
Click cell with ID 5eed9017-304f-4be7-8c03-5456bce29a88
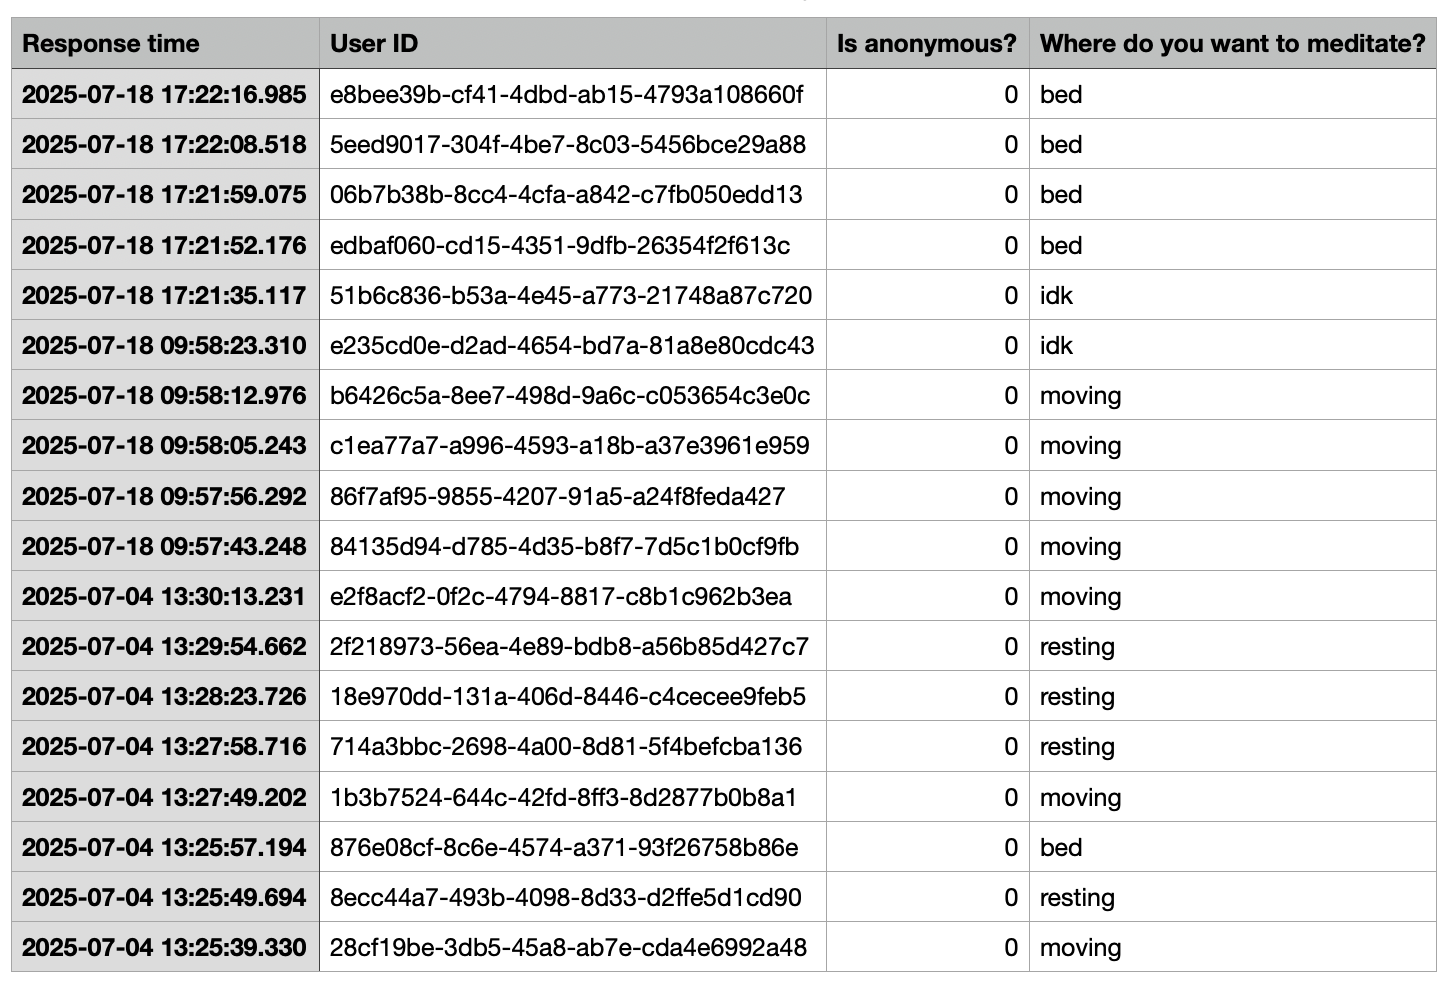point(573,144)
